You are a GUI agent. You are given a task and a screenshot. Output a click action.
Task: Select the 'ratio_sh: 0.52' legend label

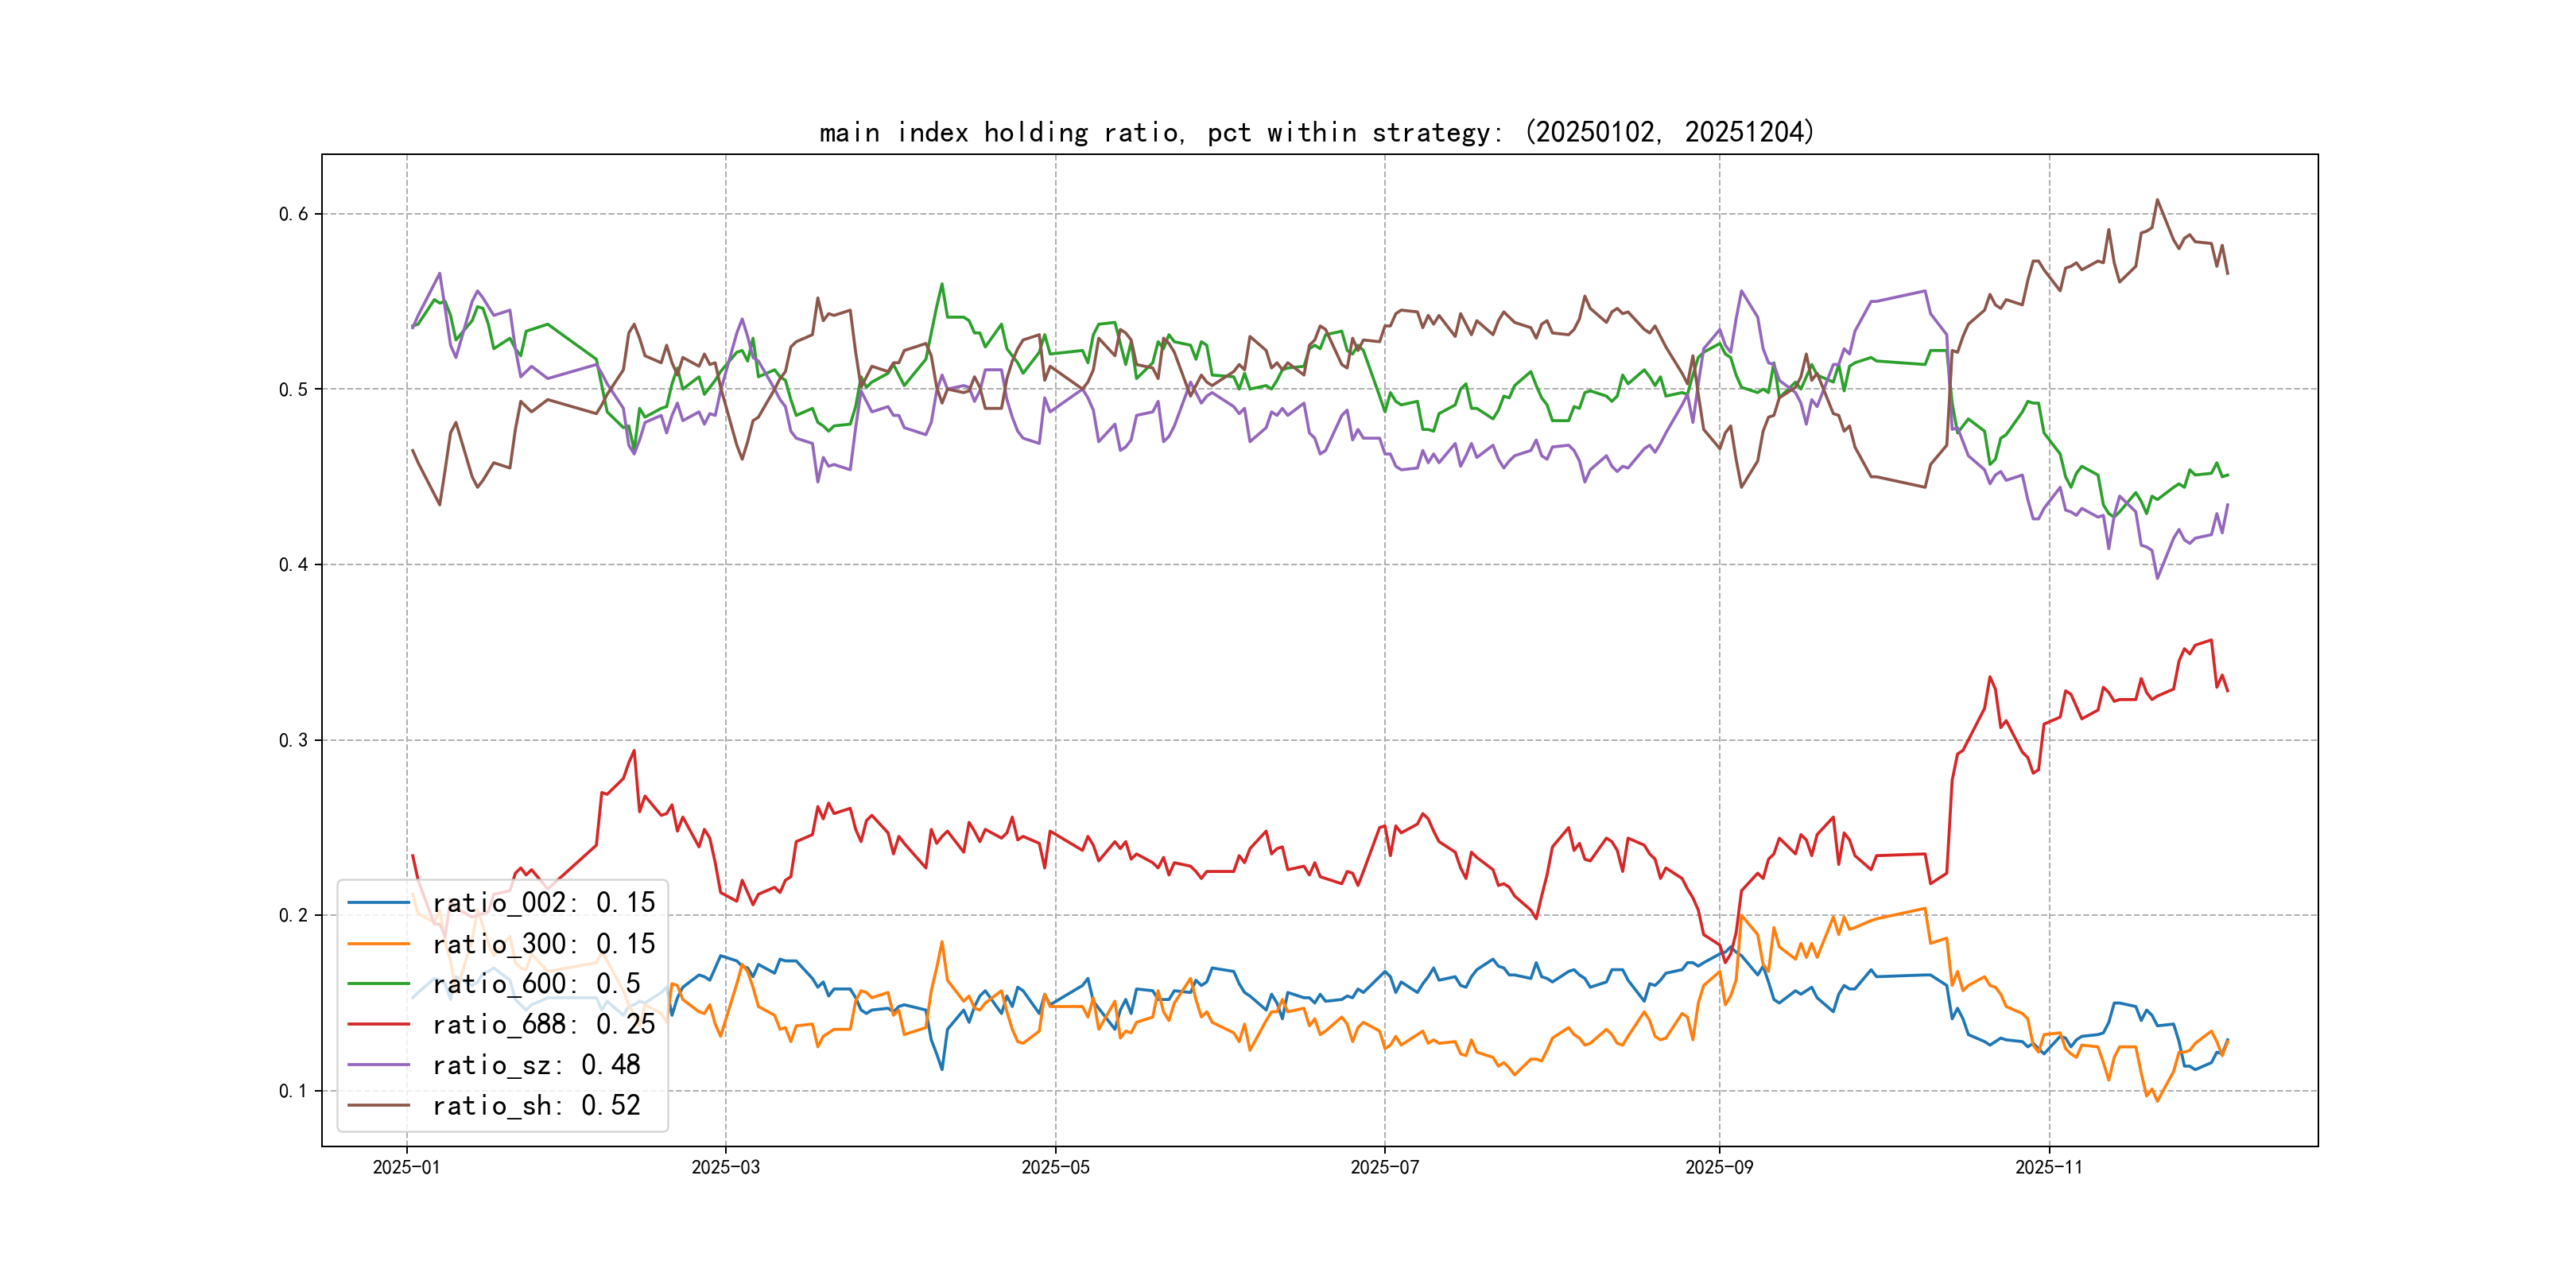point(536,1105)
